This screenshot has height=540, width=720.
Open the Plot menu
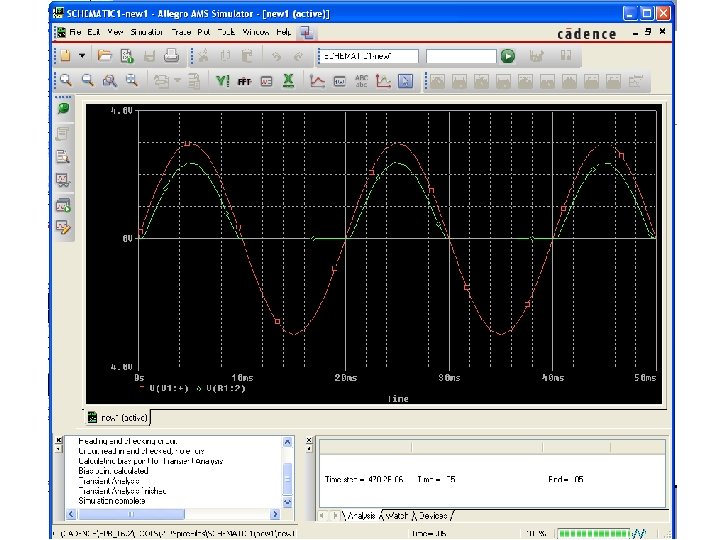pyautogui.click(x=206, y=32)
